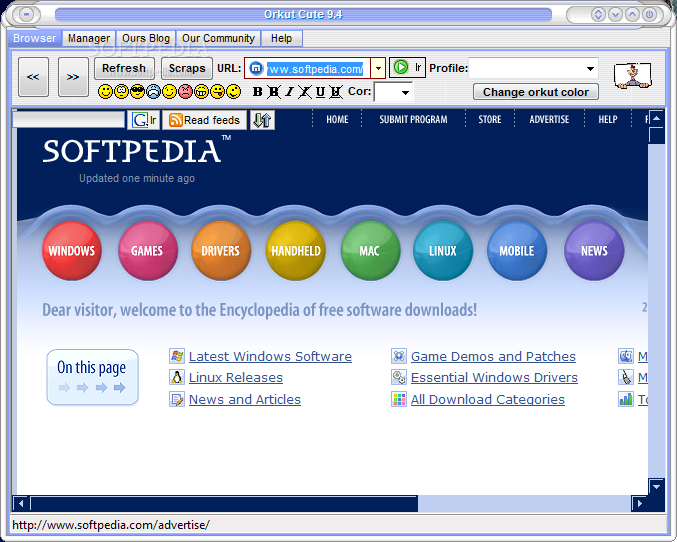Image resolution: width=677 pixels, height=542 pixels.
Task: Click the up-down arrows transfer icon
Action: coord(262,120)
